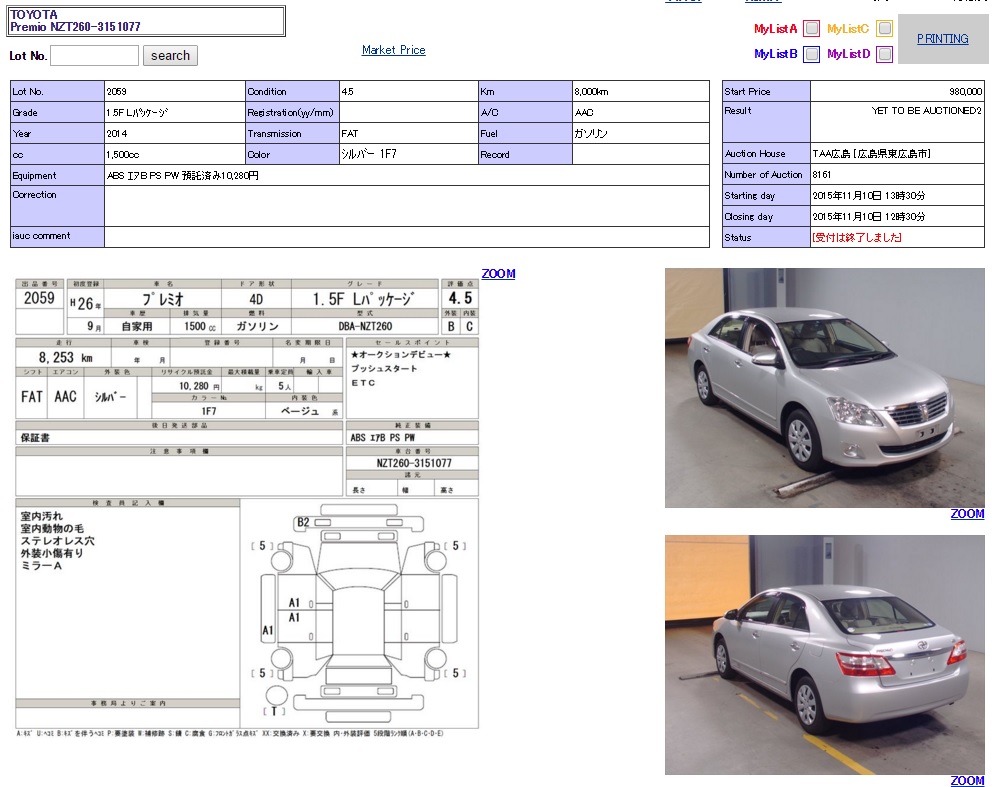Tick the MyListB checkbox
The width and height of the screenshot is (995, 787).
coord(812,54)
